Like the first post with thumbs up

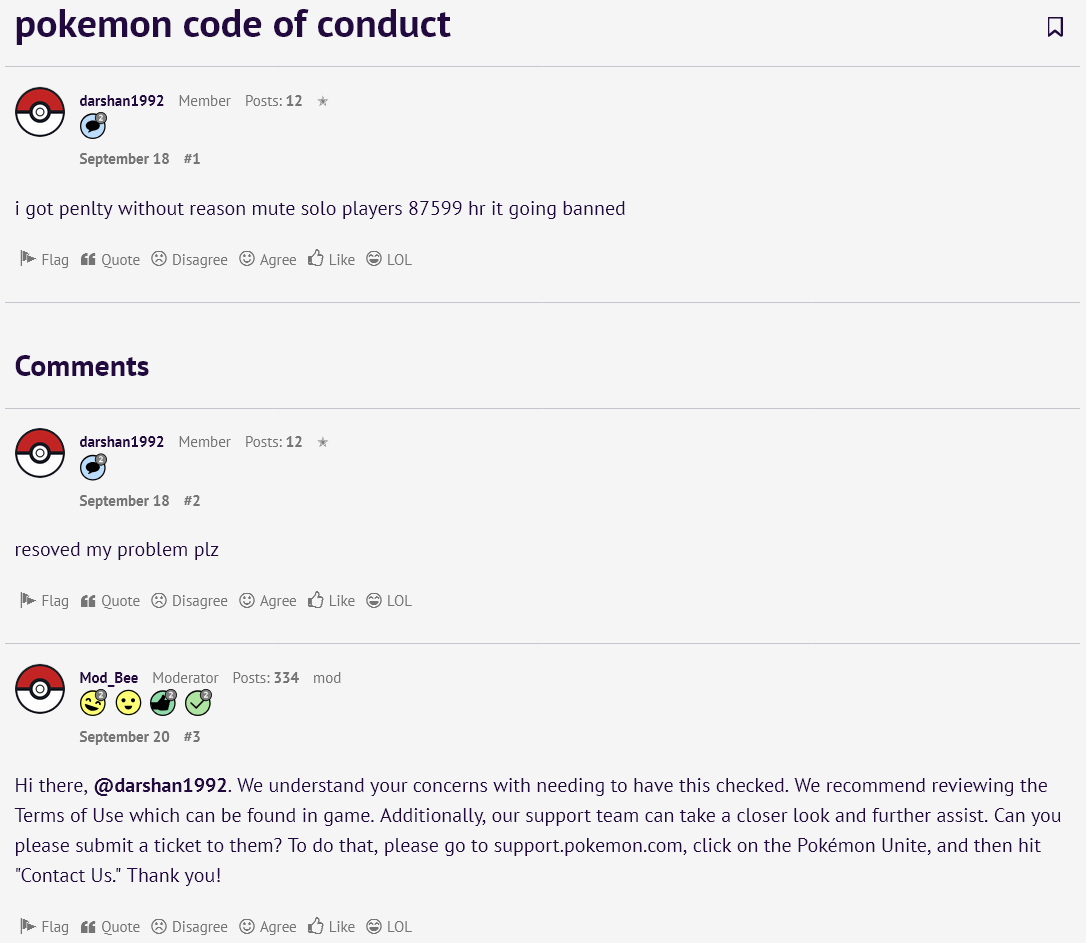coord(331,259)
